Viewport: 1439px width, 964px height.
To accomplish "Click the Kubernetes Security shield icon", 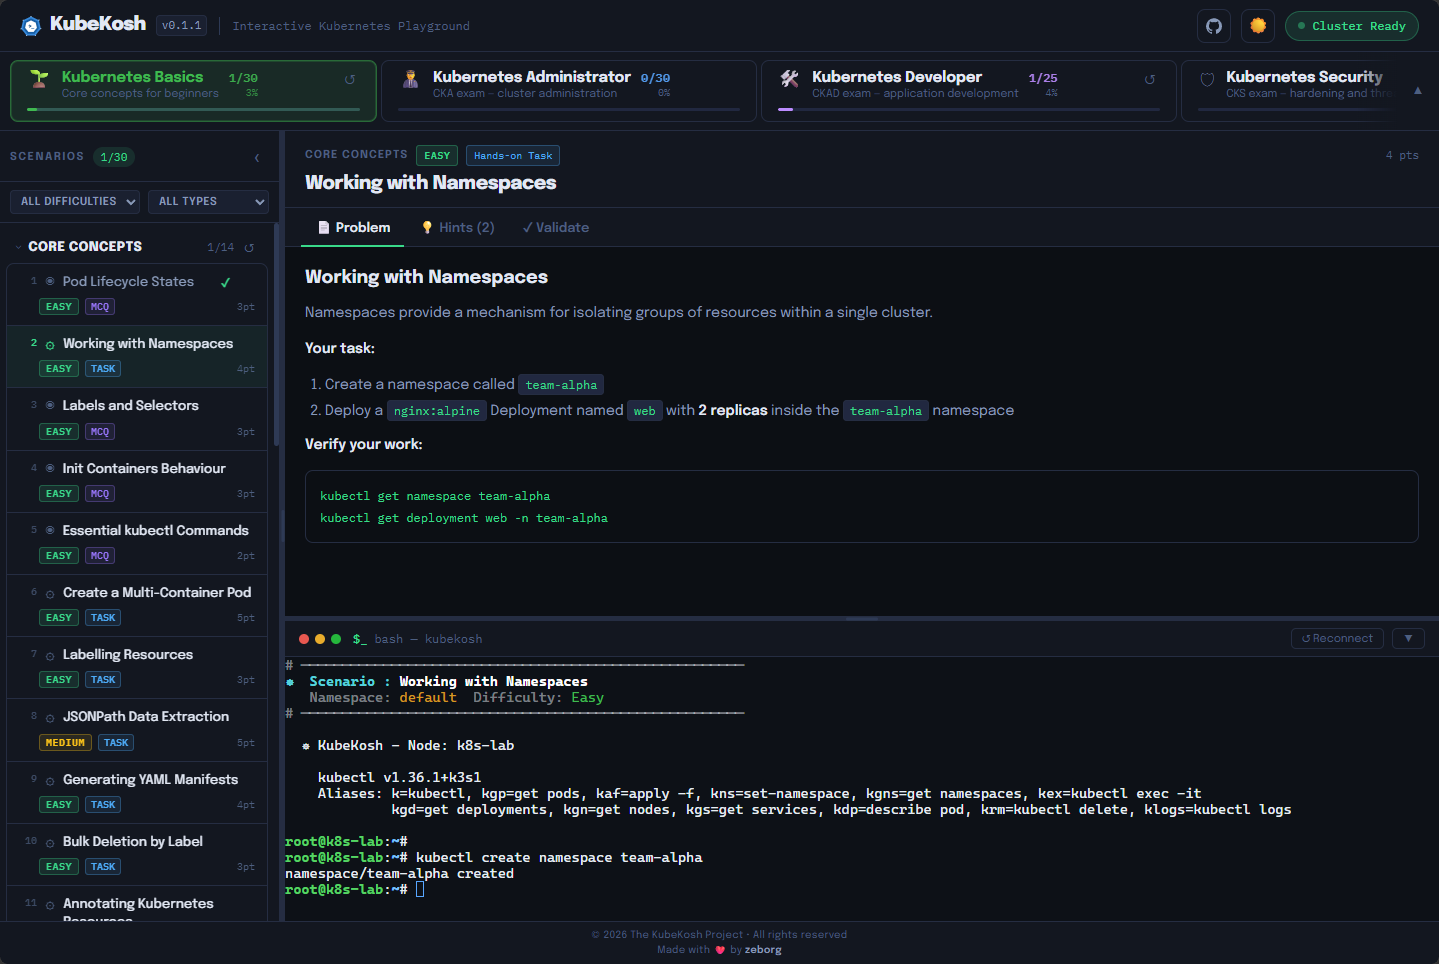I will coord(1207,80).
